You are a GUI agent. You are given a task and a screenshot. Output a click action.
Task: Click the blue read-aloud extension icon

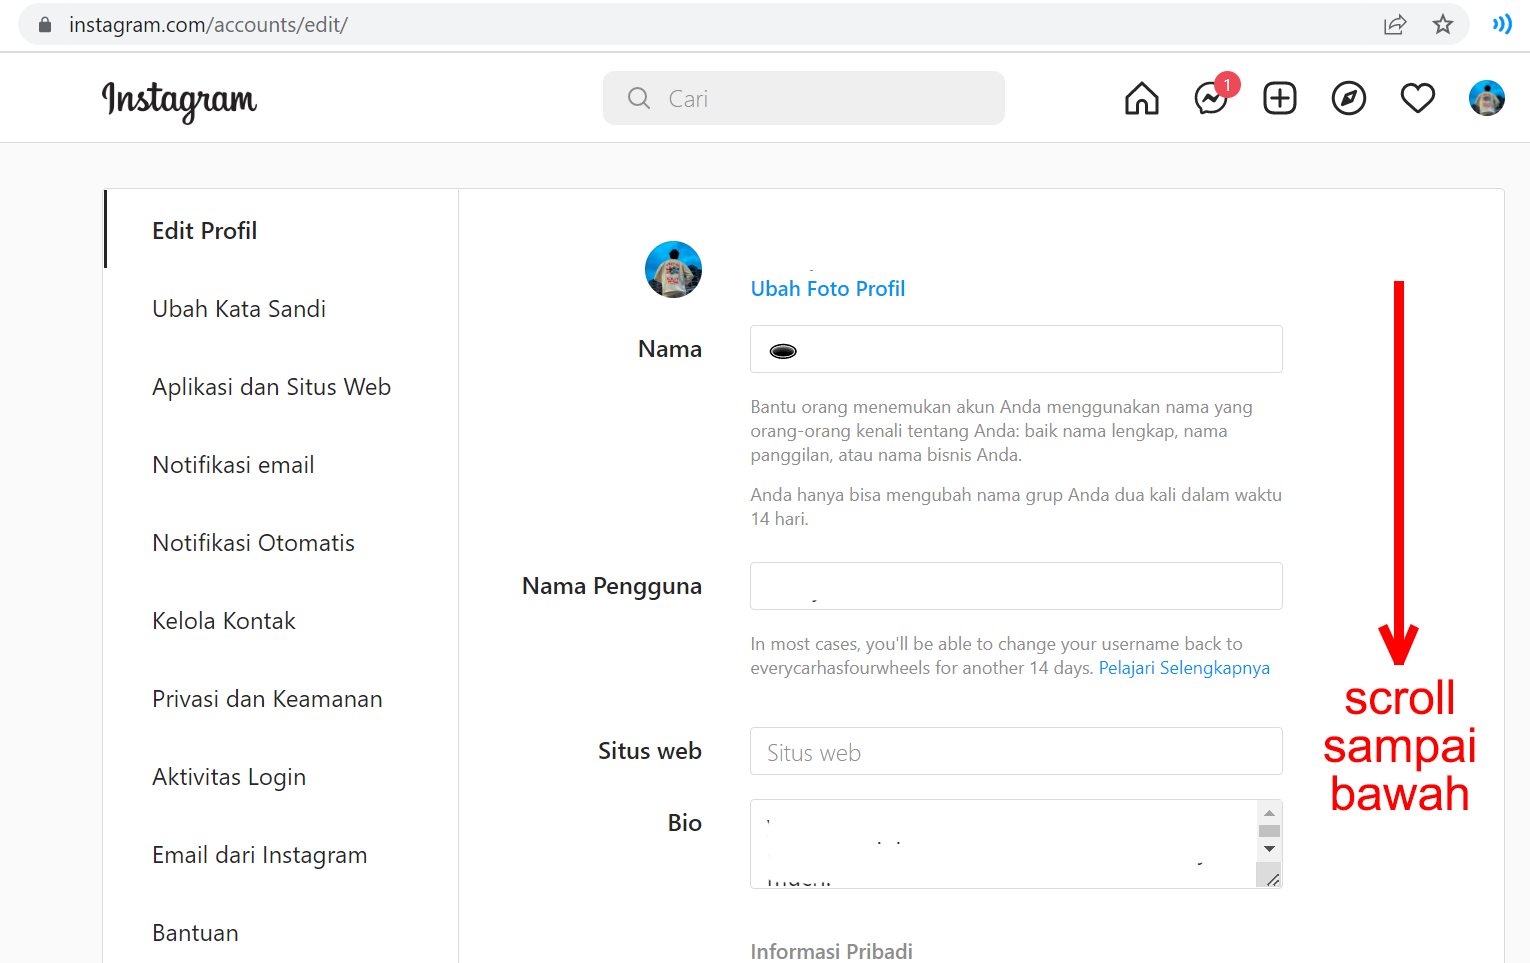(x=1501, y=24)
